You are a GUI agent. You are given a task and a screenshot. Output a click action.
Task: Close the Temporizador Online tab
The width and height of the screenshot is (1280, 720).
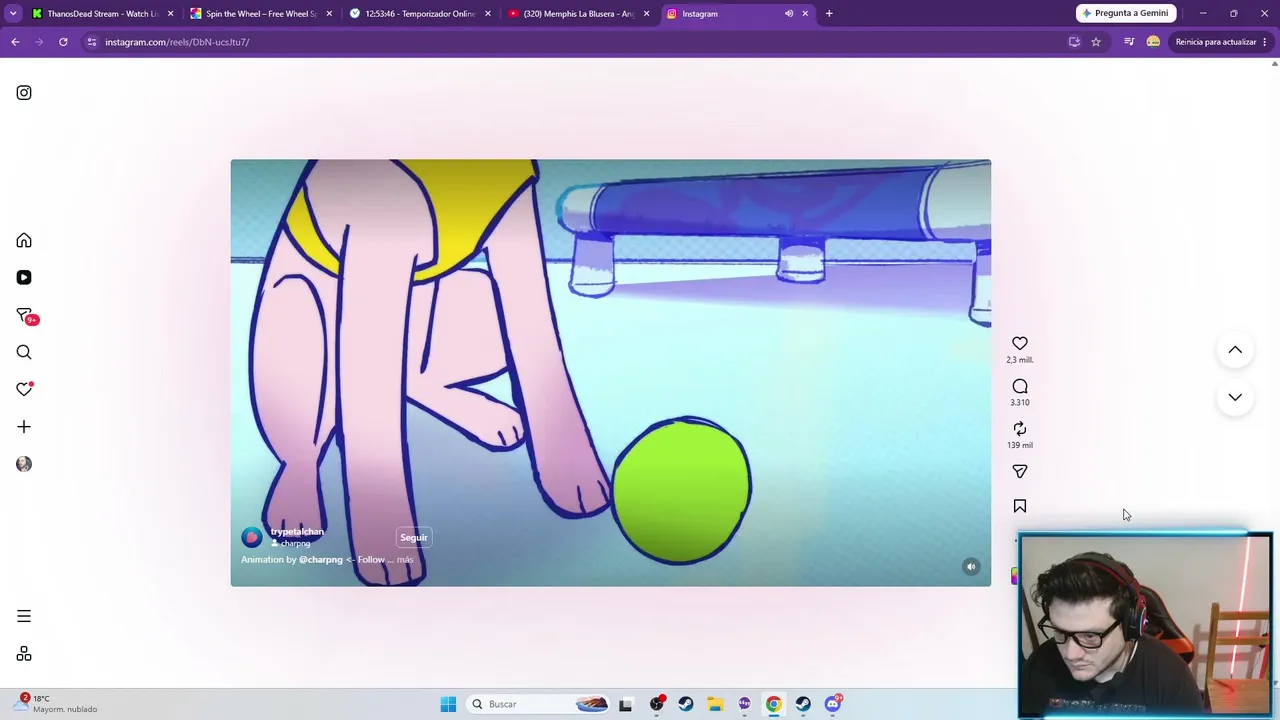point(488,14)
